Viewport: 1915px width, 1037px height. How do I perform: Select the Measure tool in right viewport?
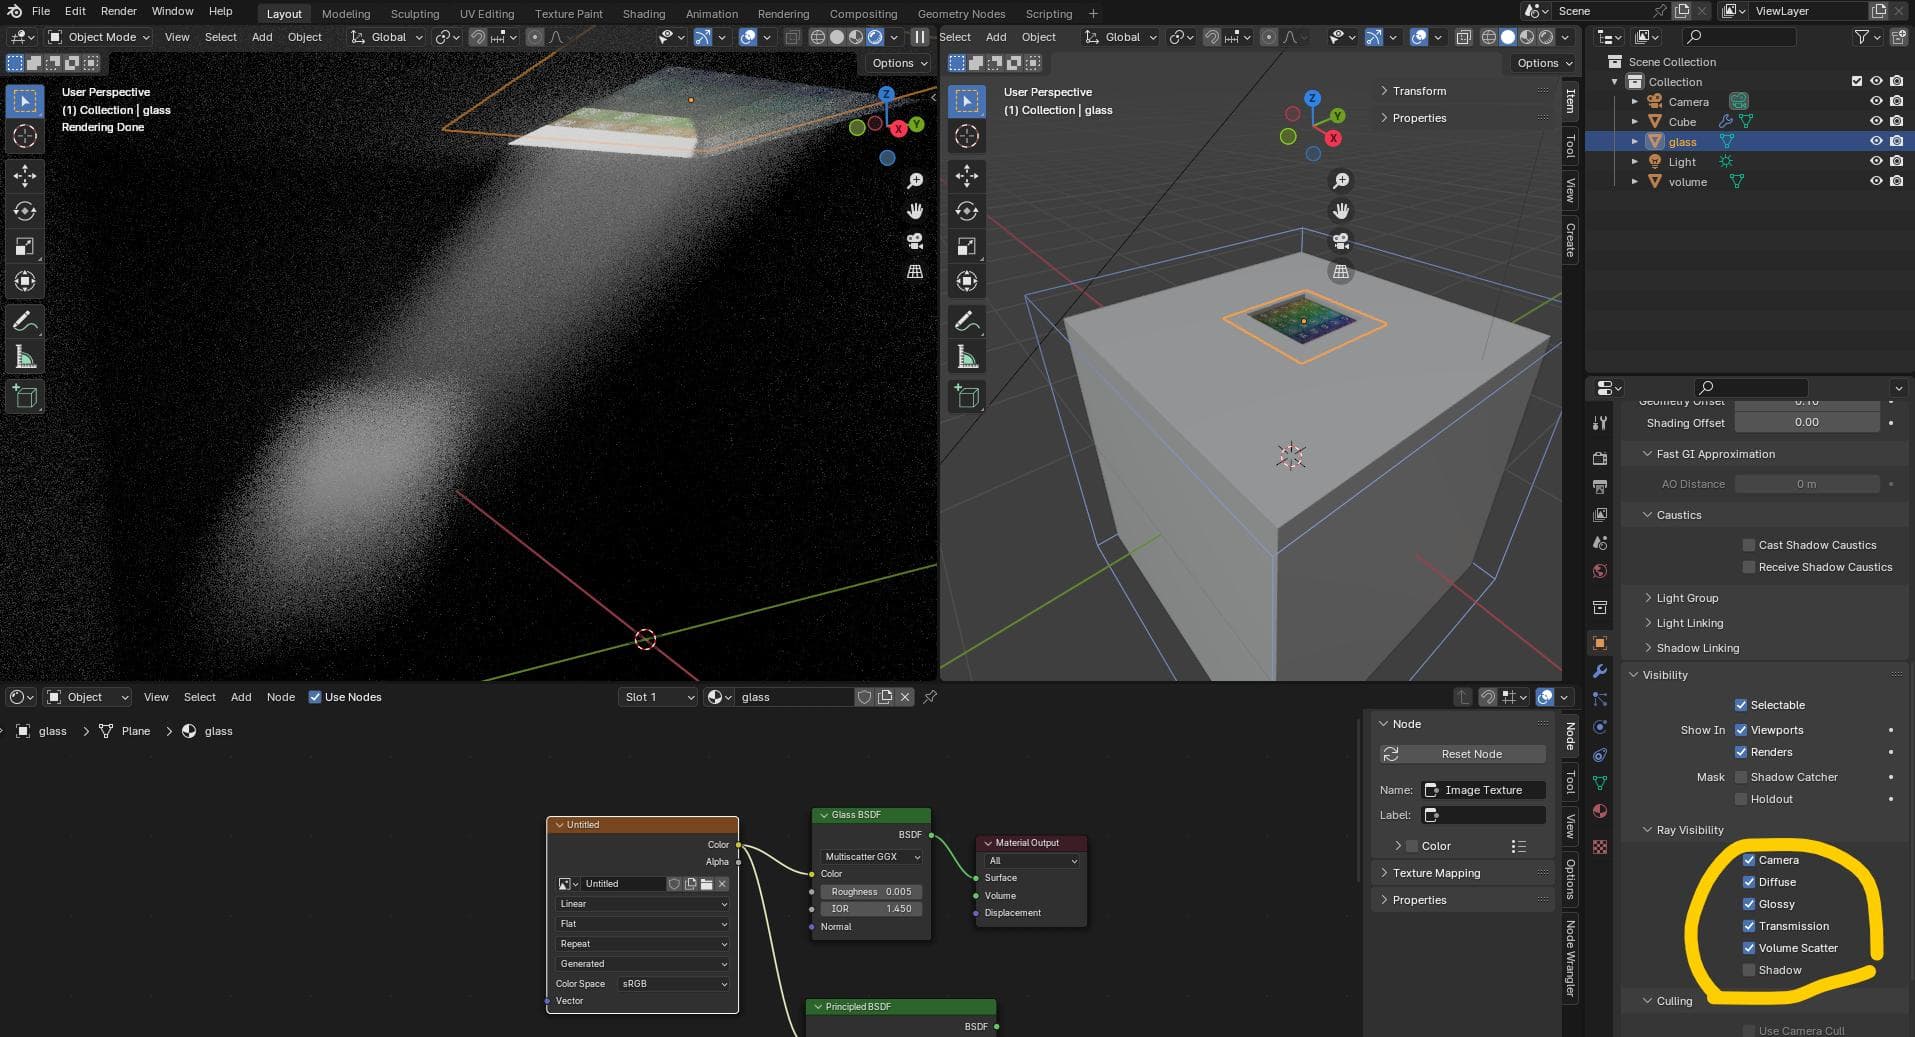click(966, 357)
